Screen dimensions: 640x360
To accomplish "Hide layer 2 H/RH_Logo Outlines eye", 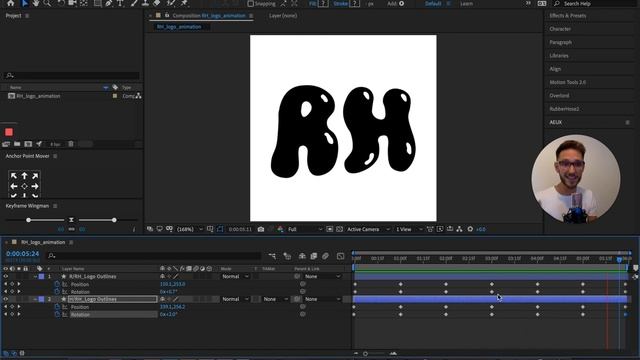I will [6, 299].
